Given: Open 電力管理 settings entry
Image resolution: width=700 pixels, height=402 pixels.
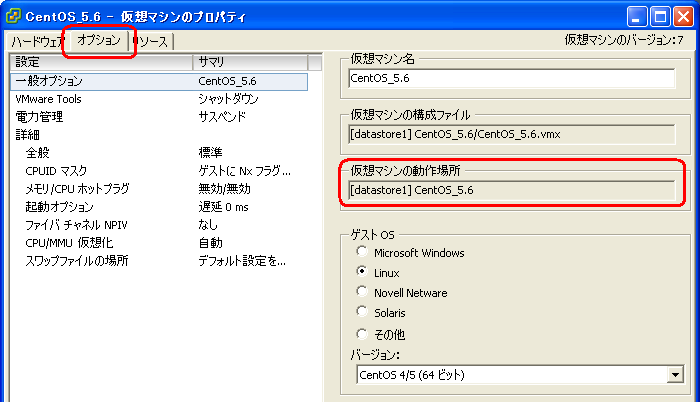Looking at the screenshot, I should pyautogui.click(x=39, y=117).
